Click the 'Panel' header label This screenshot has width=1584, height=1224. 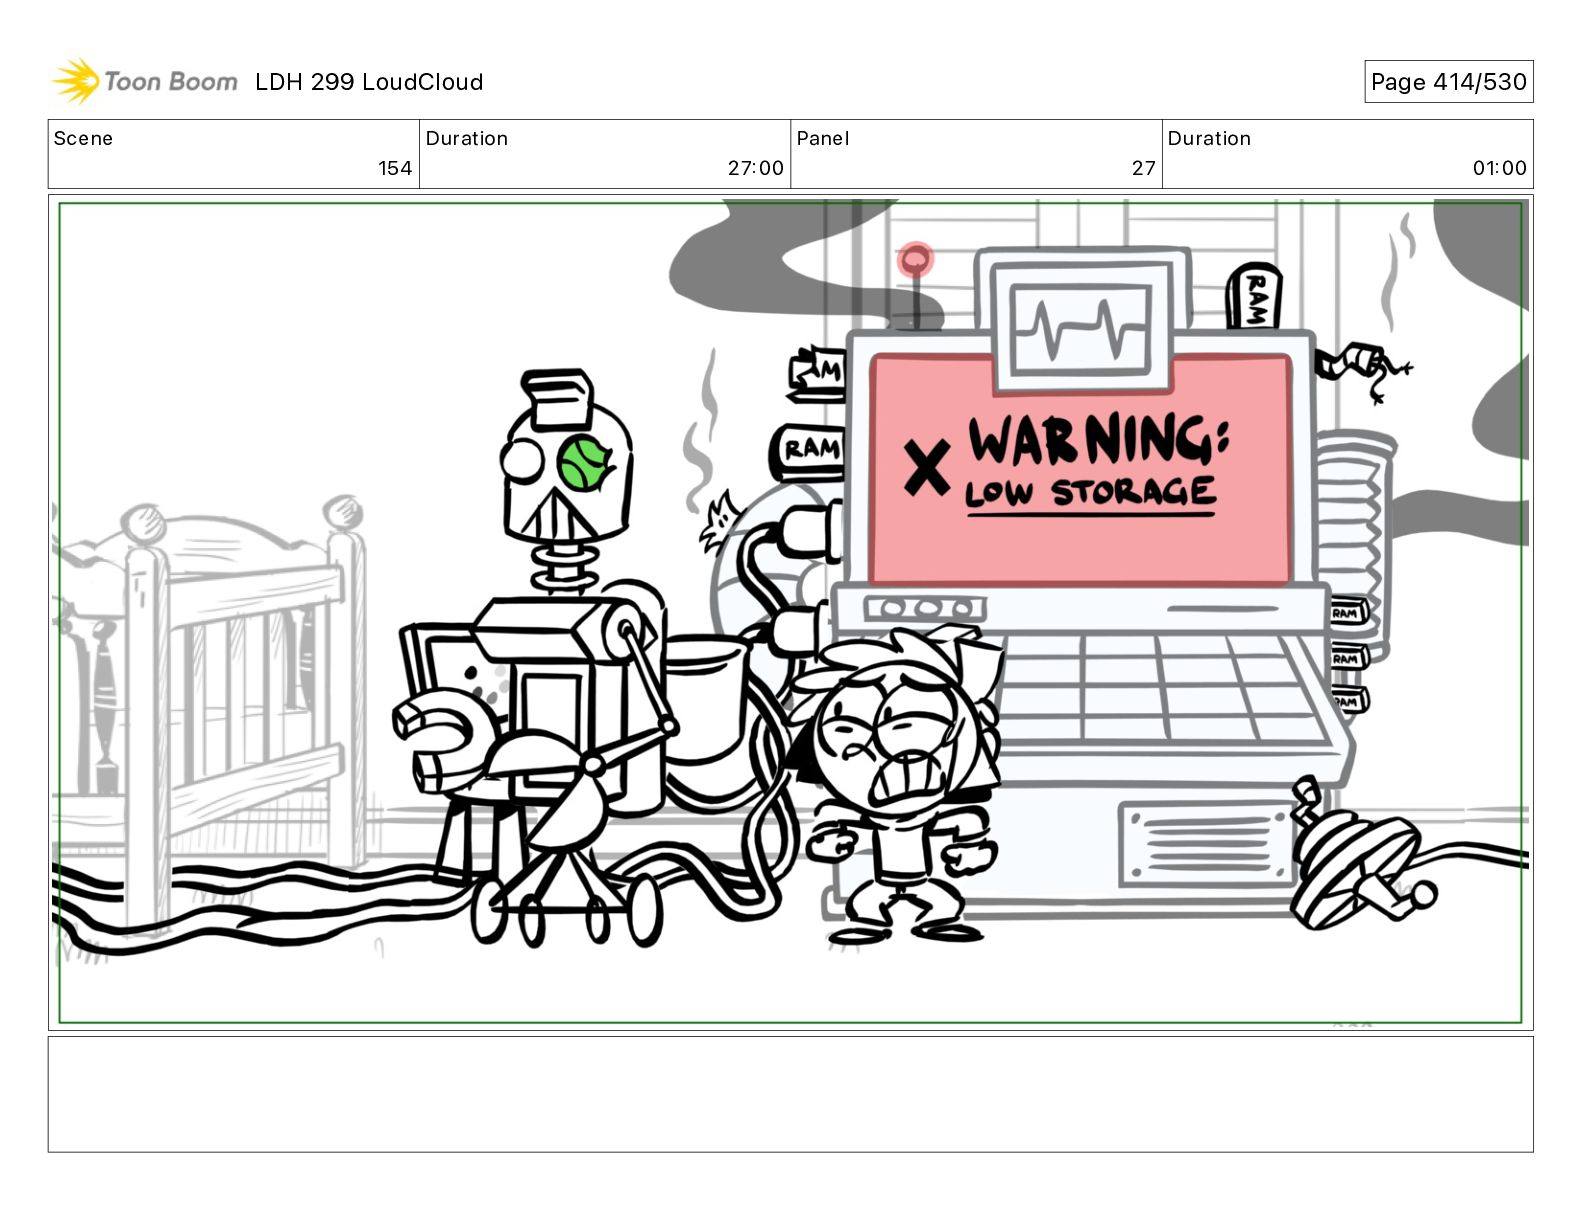(x=822, y=138)
